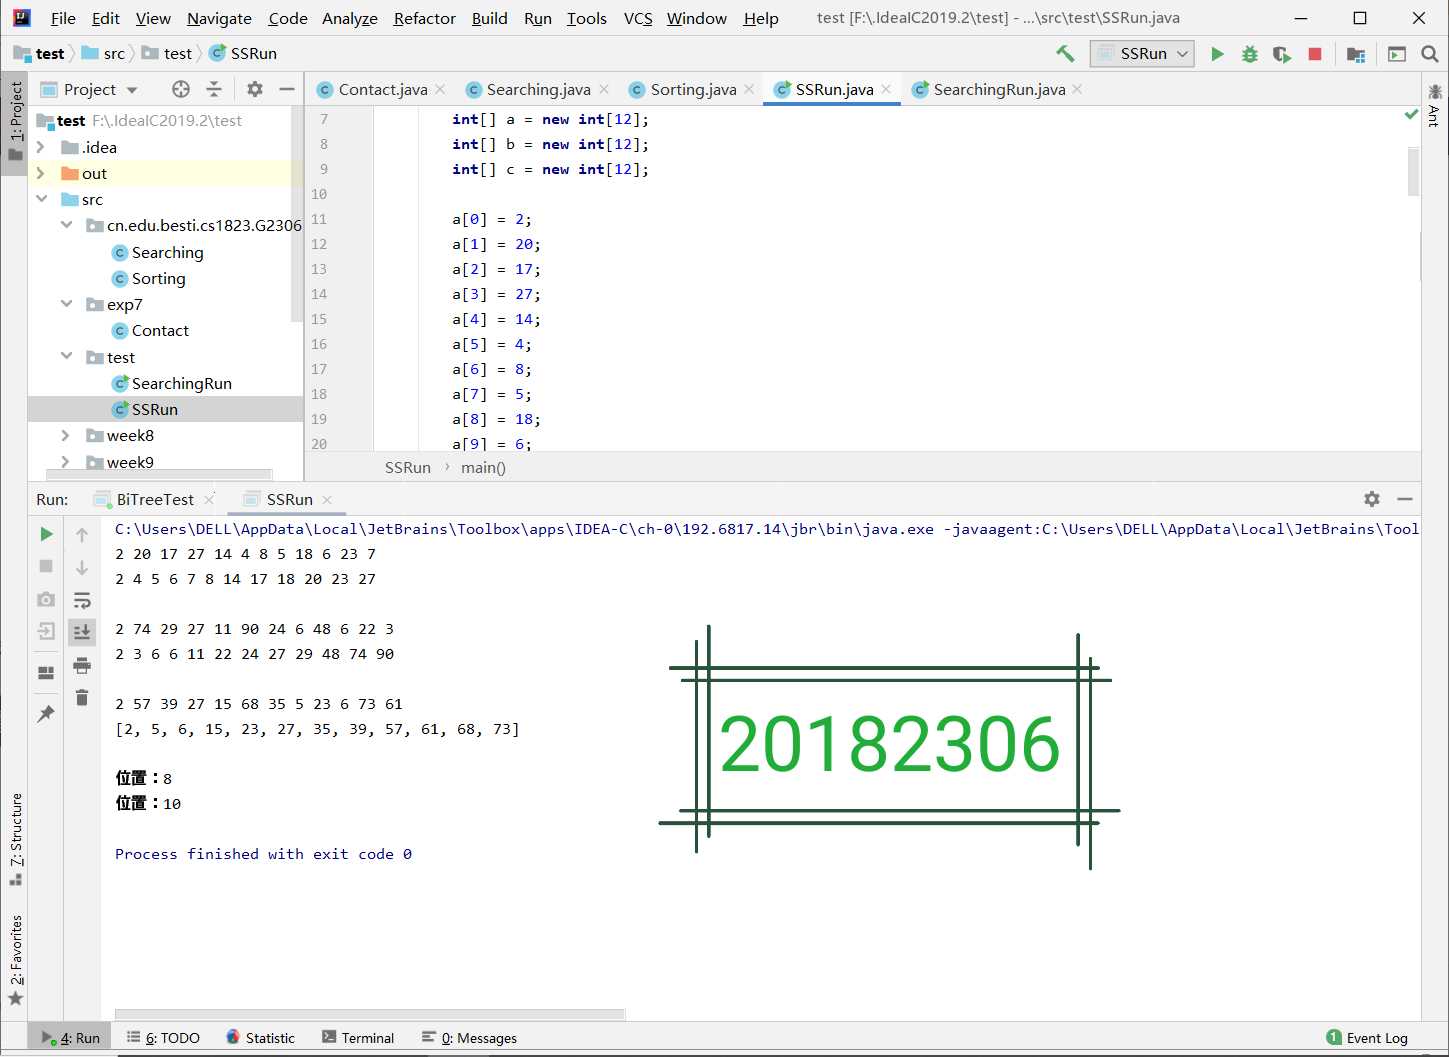Image resolution: width=1449 pixels, height=1057 pixels.
Task: Open the Statistic tool window
Action: coord(260,1038)
